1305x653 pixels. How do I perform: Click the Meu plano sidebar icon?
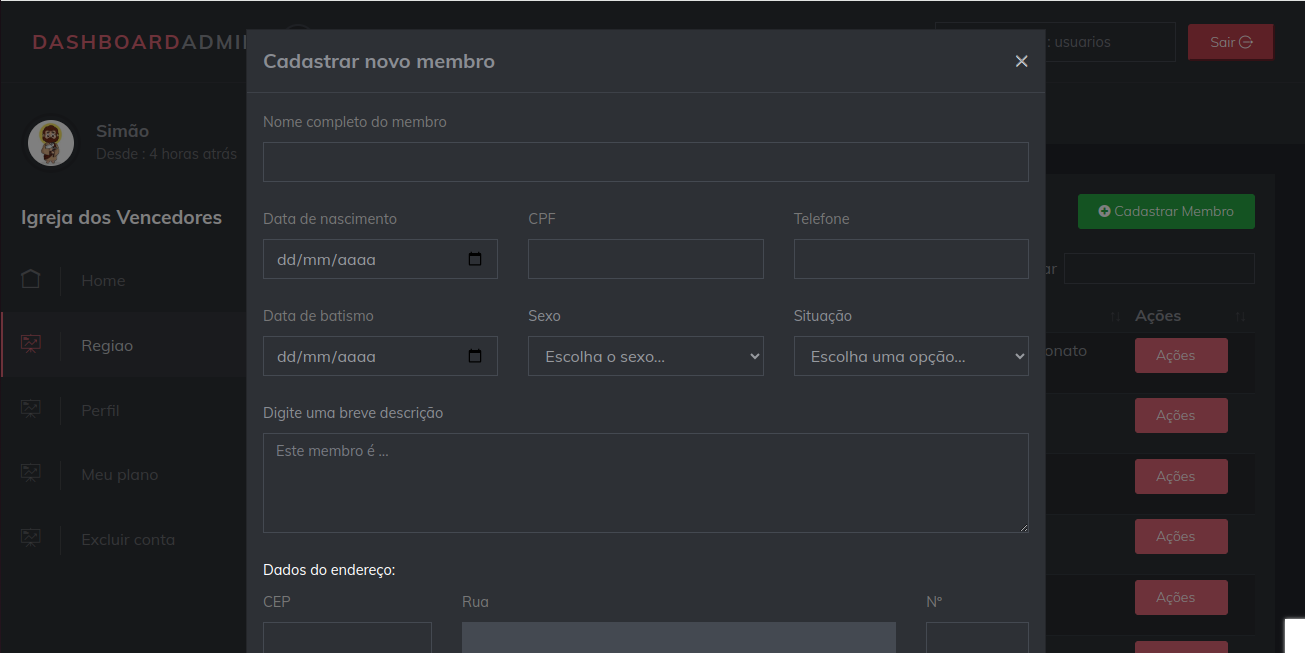coord(31,474)
